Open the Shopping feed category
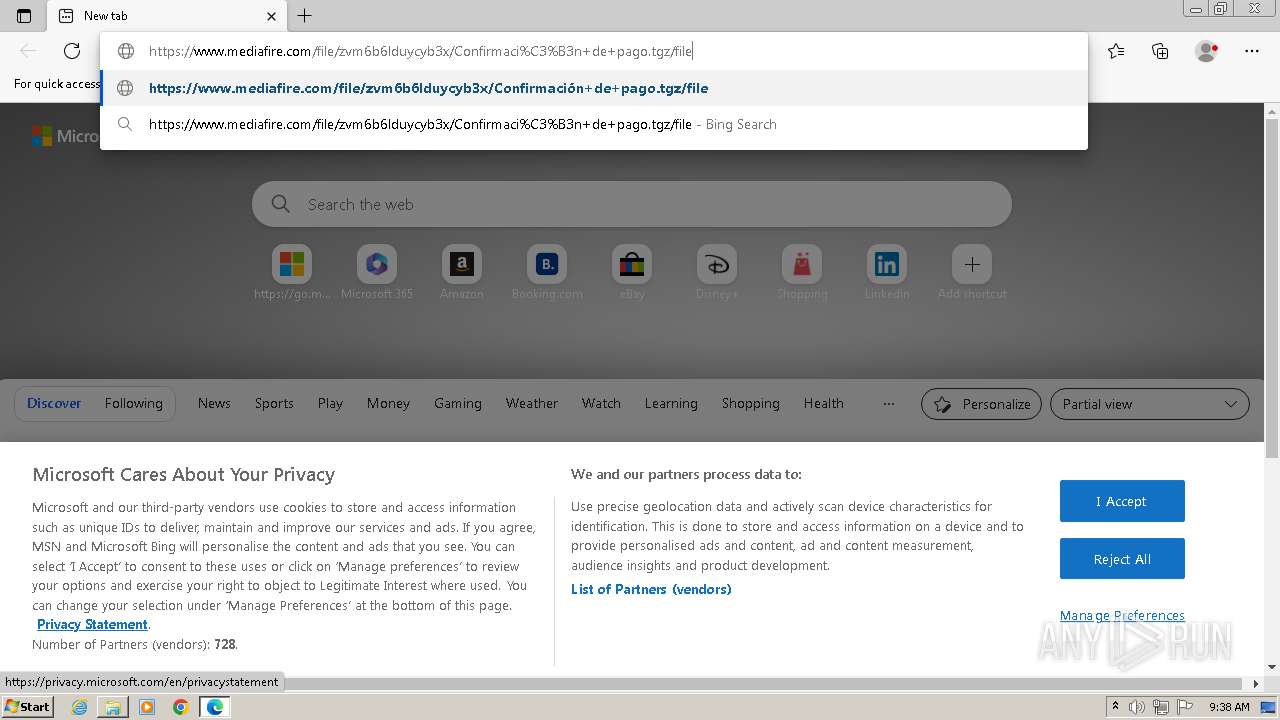1280x720 pixels. pyautogui.click(x=751, y=403)
